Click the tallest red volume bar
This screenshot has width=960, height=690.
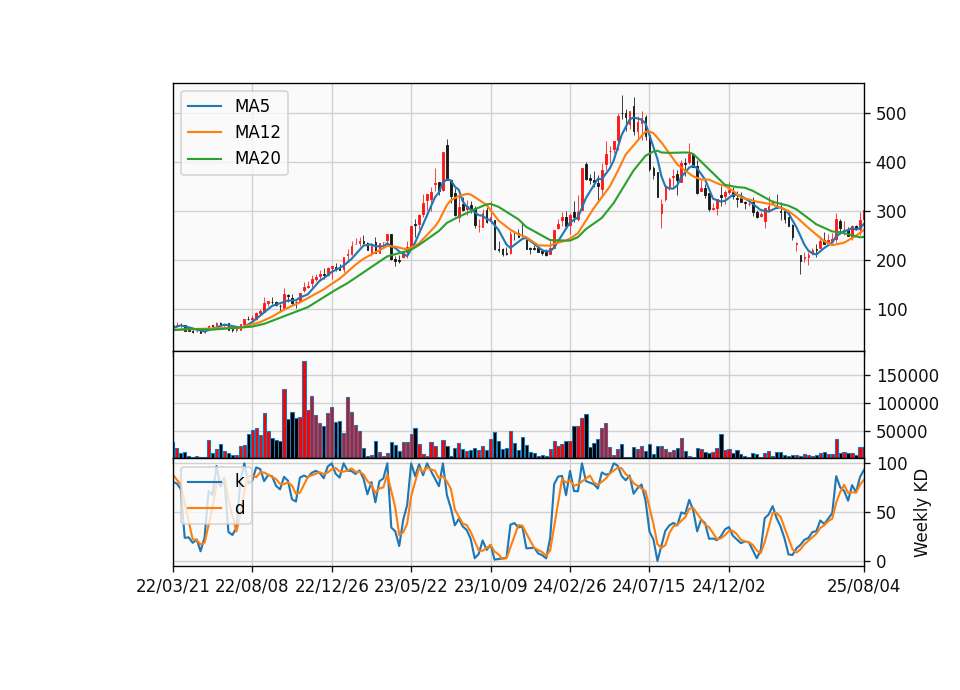[304, 410]
